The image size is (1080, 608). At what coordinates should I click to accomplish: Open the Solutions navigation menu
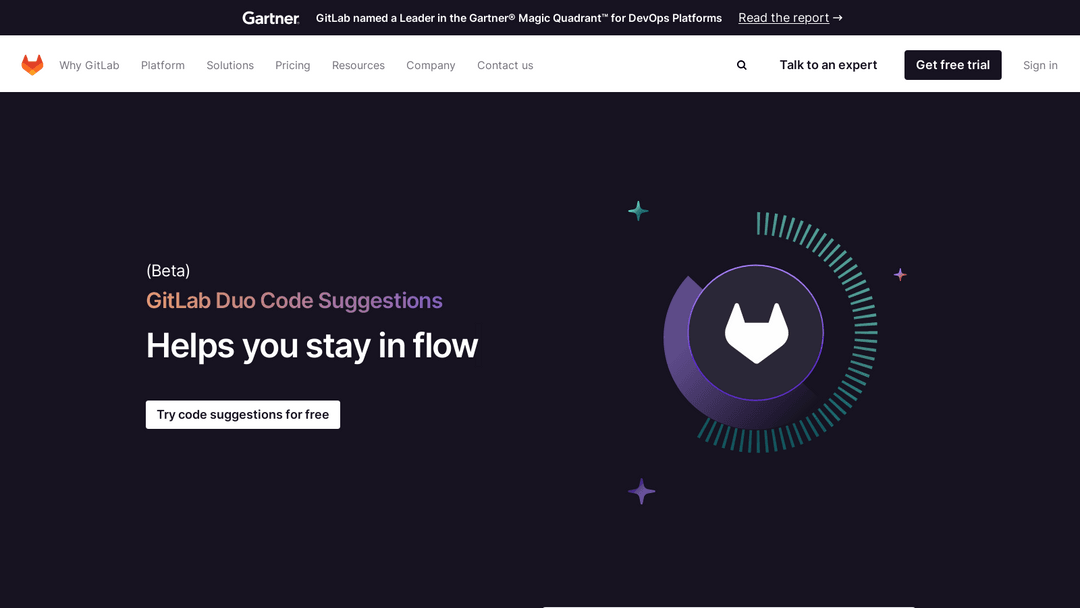click(x=230, y=65)
